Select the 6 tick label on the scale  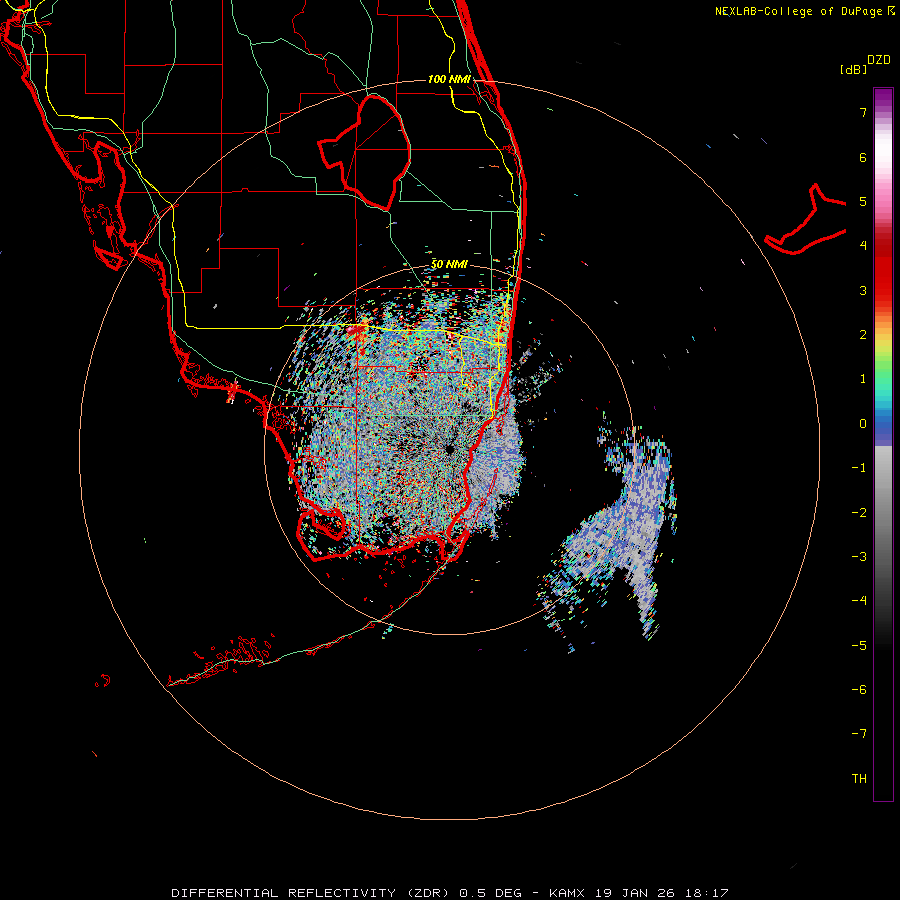[863, 157]
